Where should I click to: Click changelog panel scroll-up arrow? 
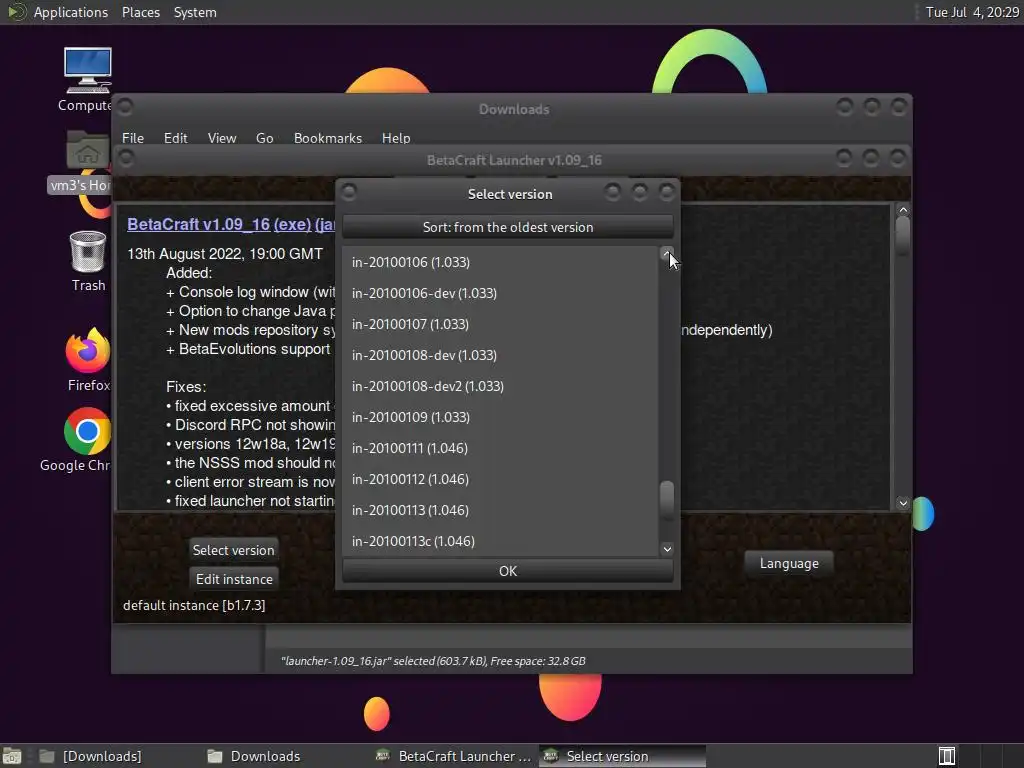(x=903, y=210)
